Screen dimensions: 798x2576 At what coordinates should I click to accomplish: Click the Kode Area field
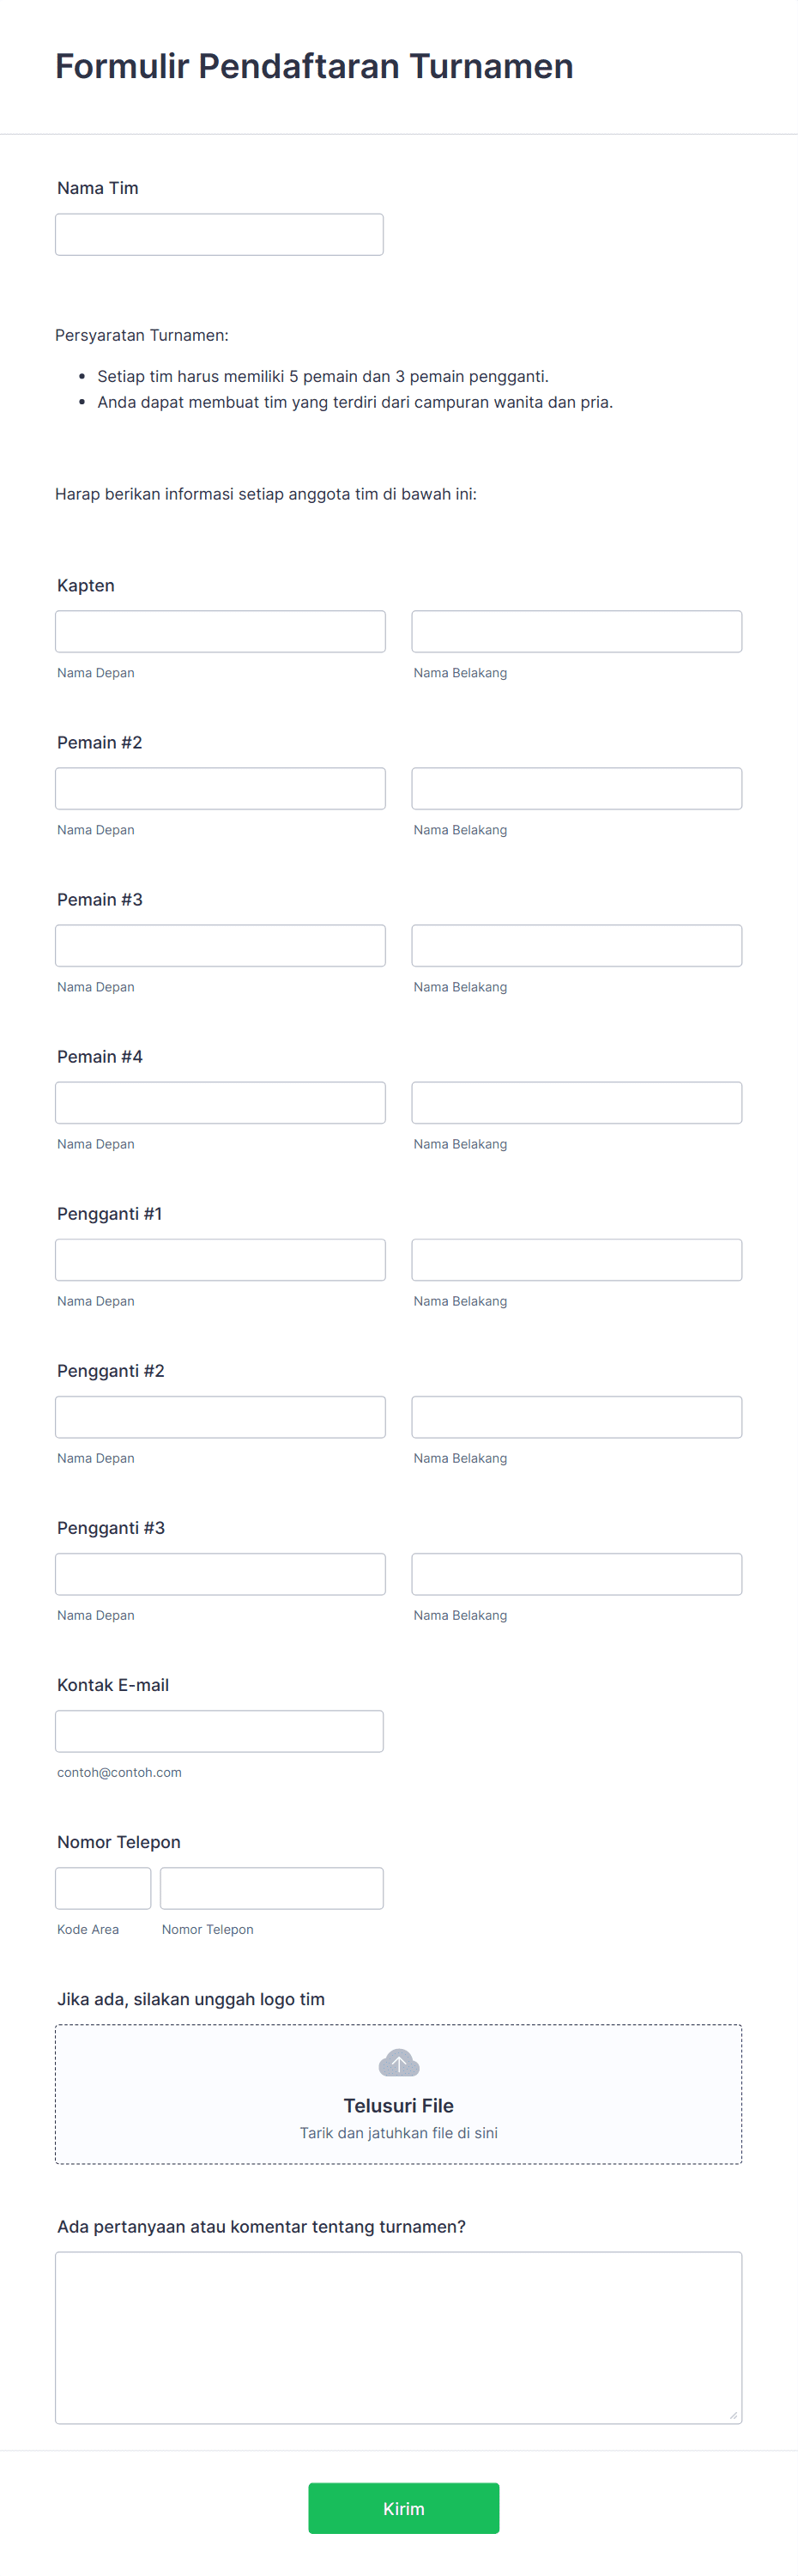tap(103, 1887)
